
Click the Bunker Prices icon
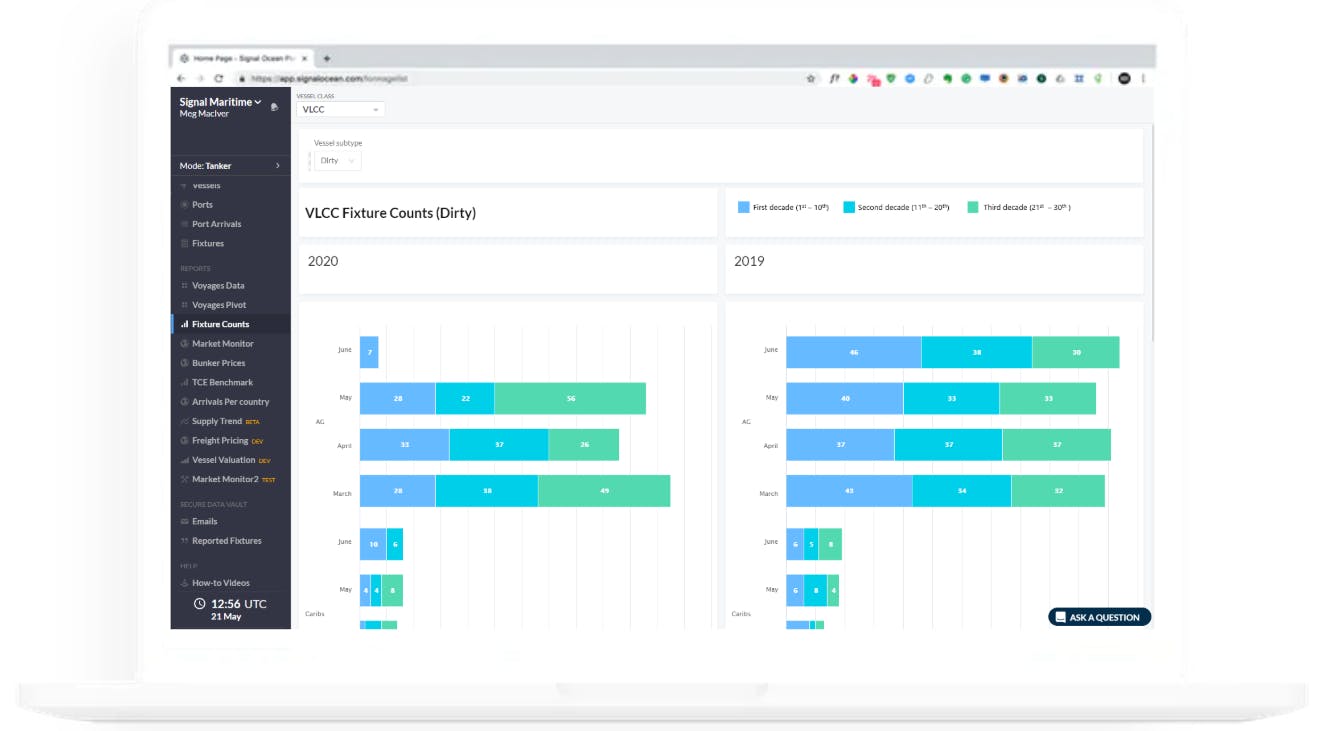(x=184, y=362)
